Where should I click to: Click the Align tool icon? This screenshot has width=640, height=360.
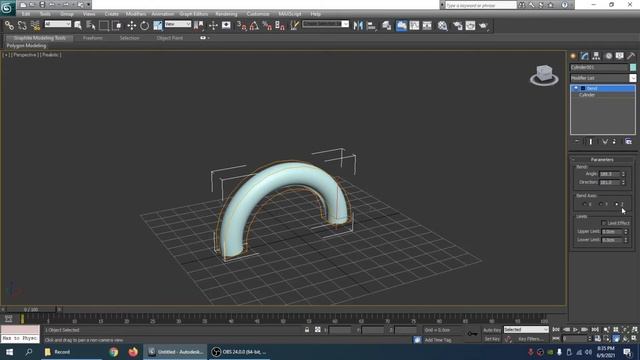pyautogui.click(x=371, y=26)
